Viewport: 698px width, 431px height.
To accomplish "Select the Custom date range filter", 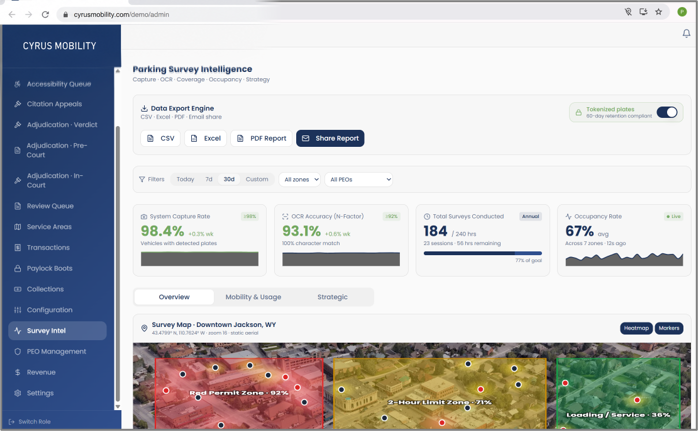I will [x=257, y=179].
